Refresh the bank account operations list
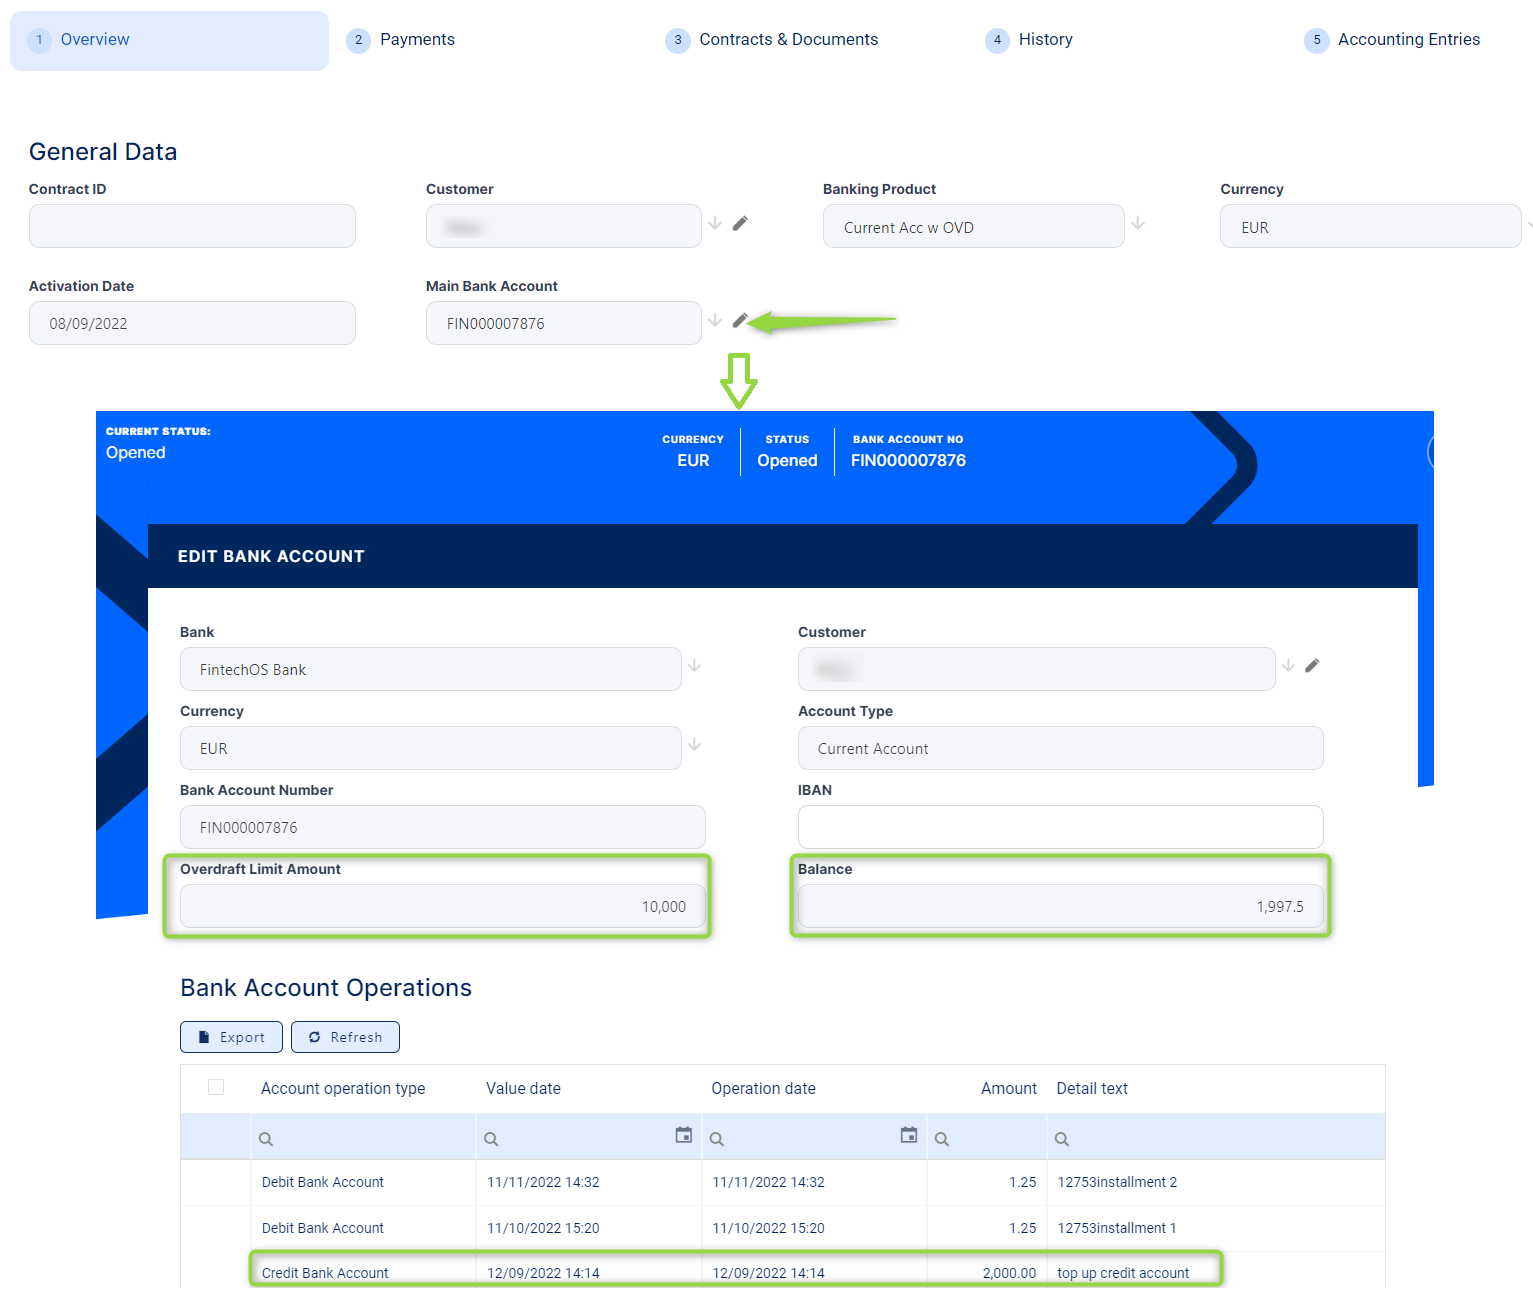1533x1293 pixels. point(345,1037)
